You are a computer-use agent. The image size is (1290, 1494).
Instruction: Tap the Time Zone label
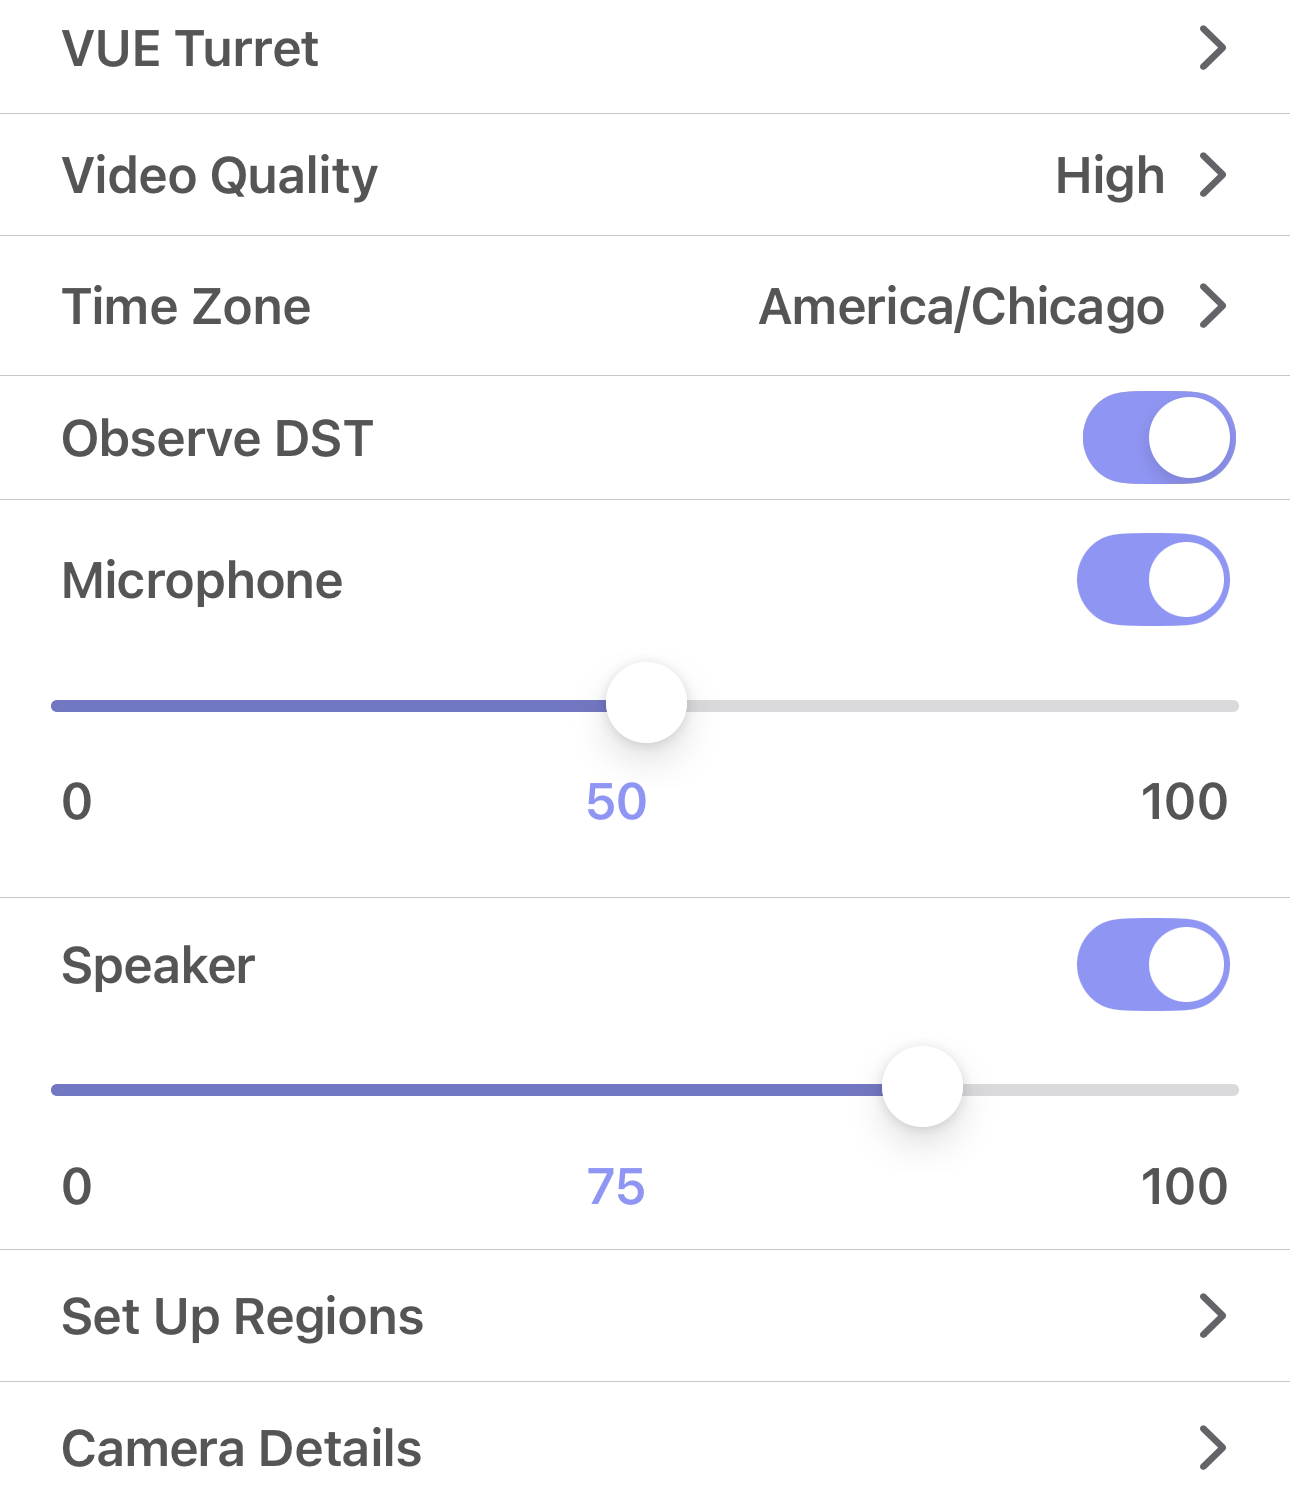(x=186, y=307)
